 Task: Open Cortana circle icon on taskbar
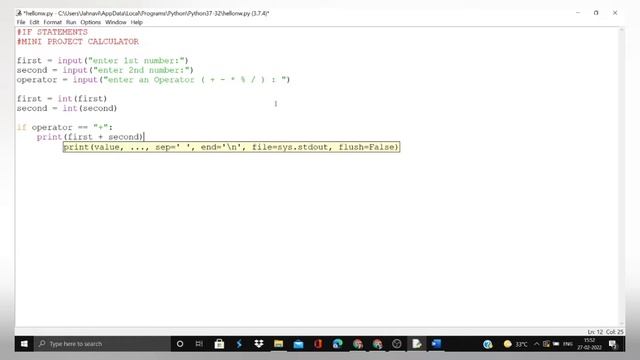(x=180, y=344)
